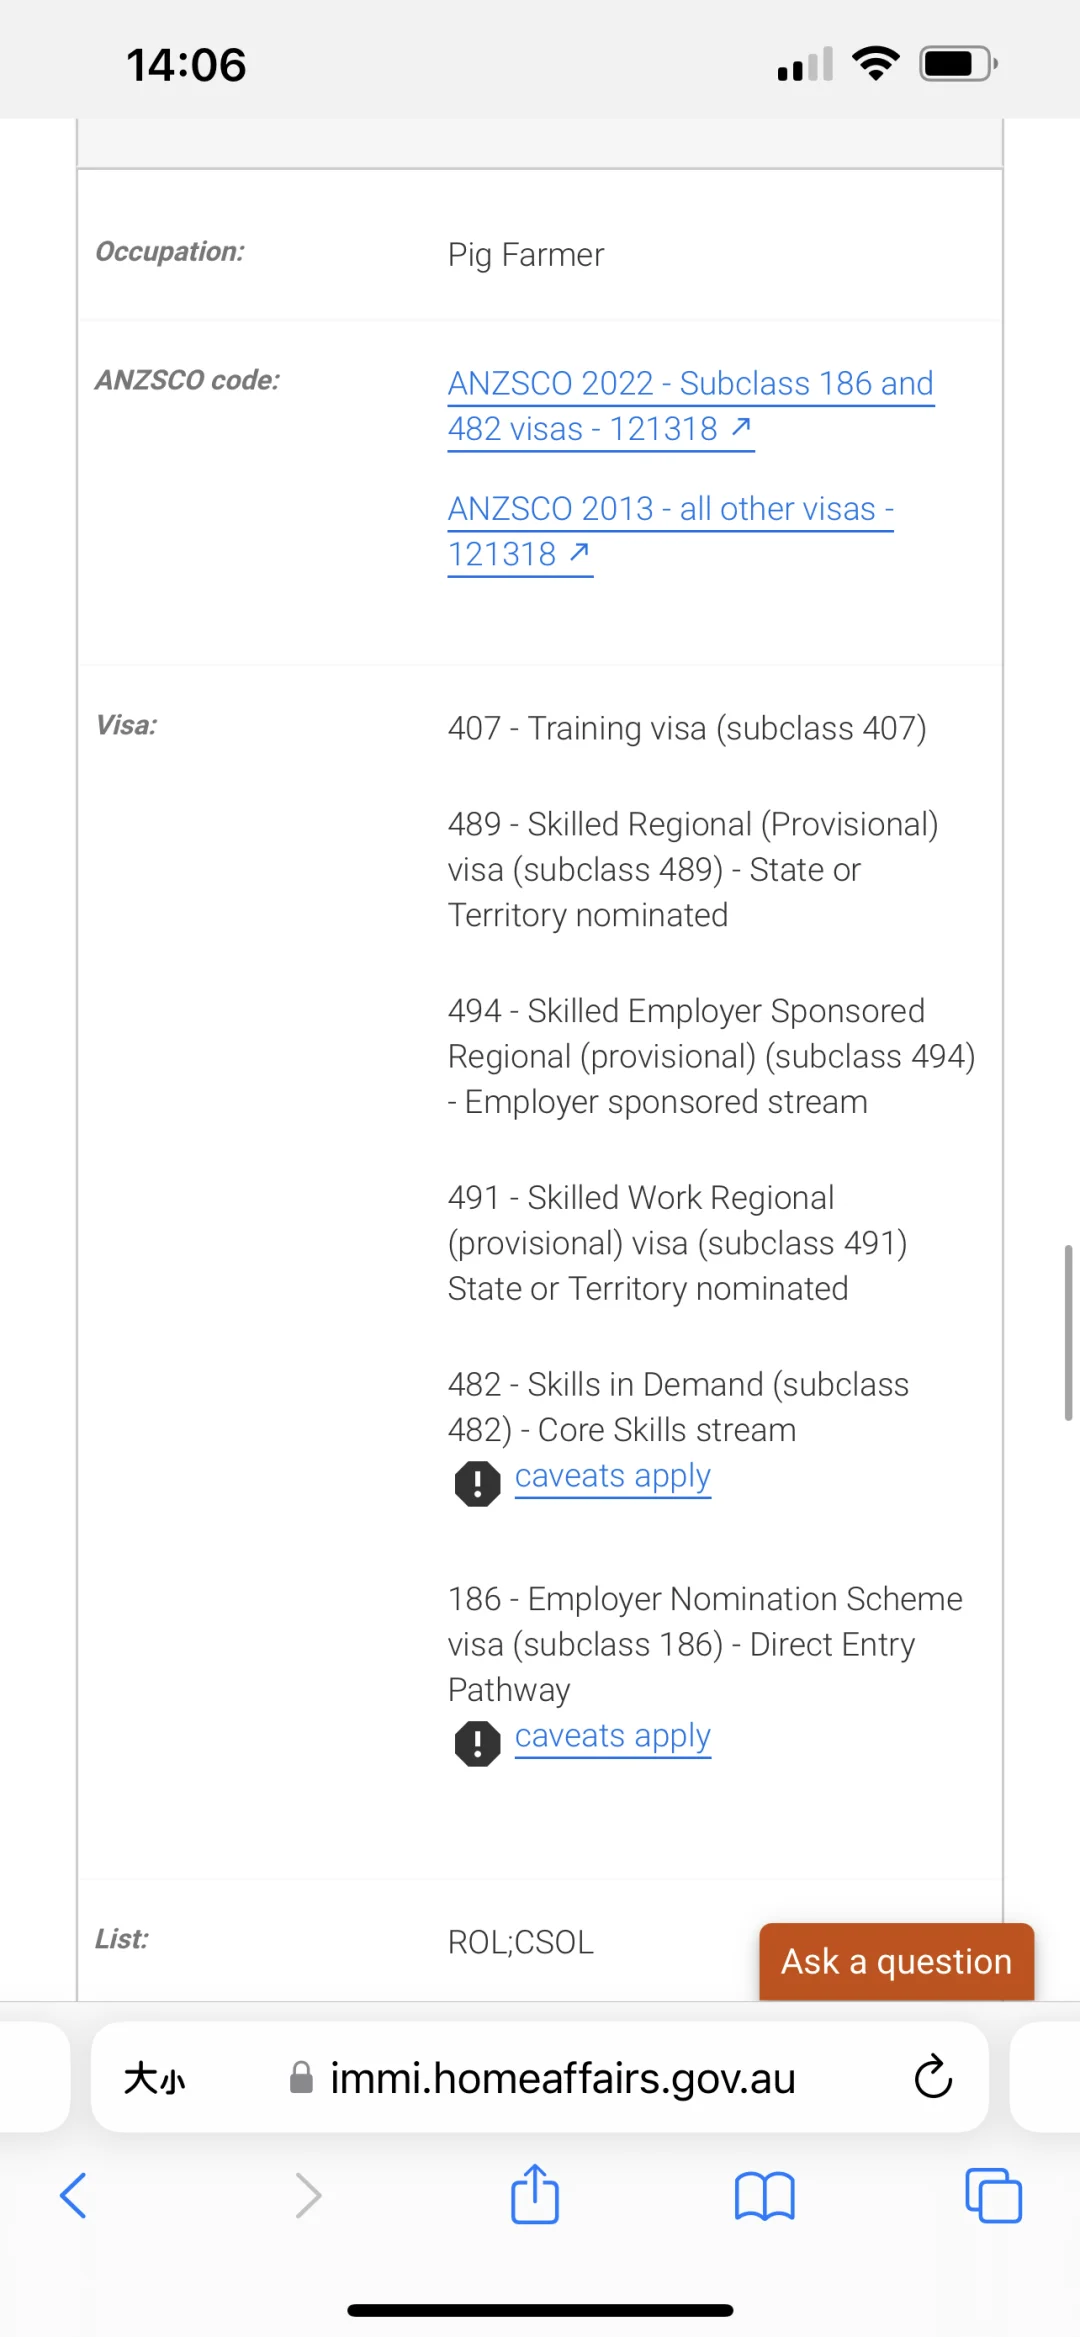
Task: Tap the iOS home indicator bar
Action: click(x=540, y=2310)
